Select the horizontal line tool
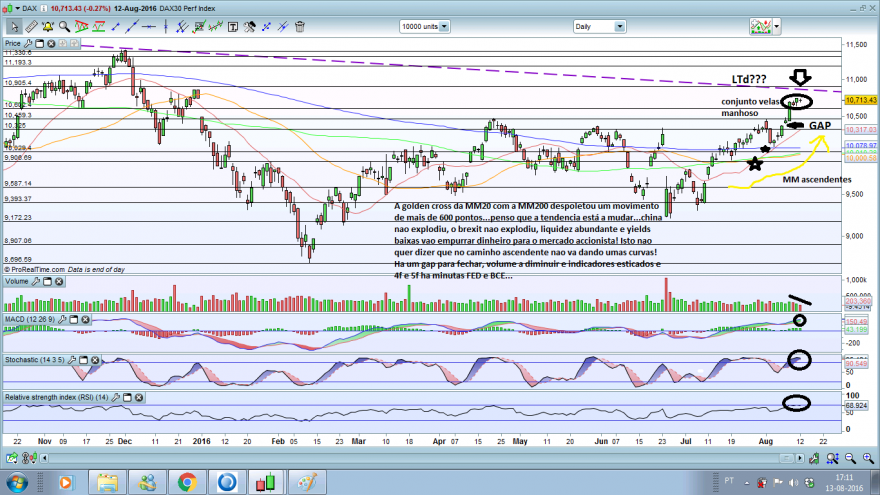The image size is (880, 495). point(149,26)
